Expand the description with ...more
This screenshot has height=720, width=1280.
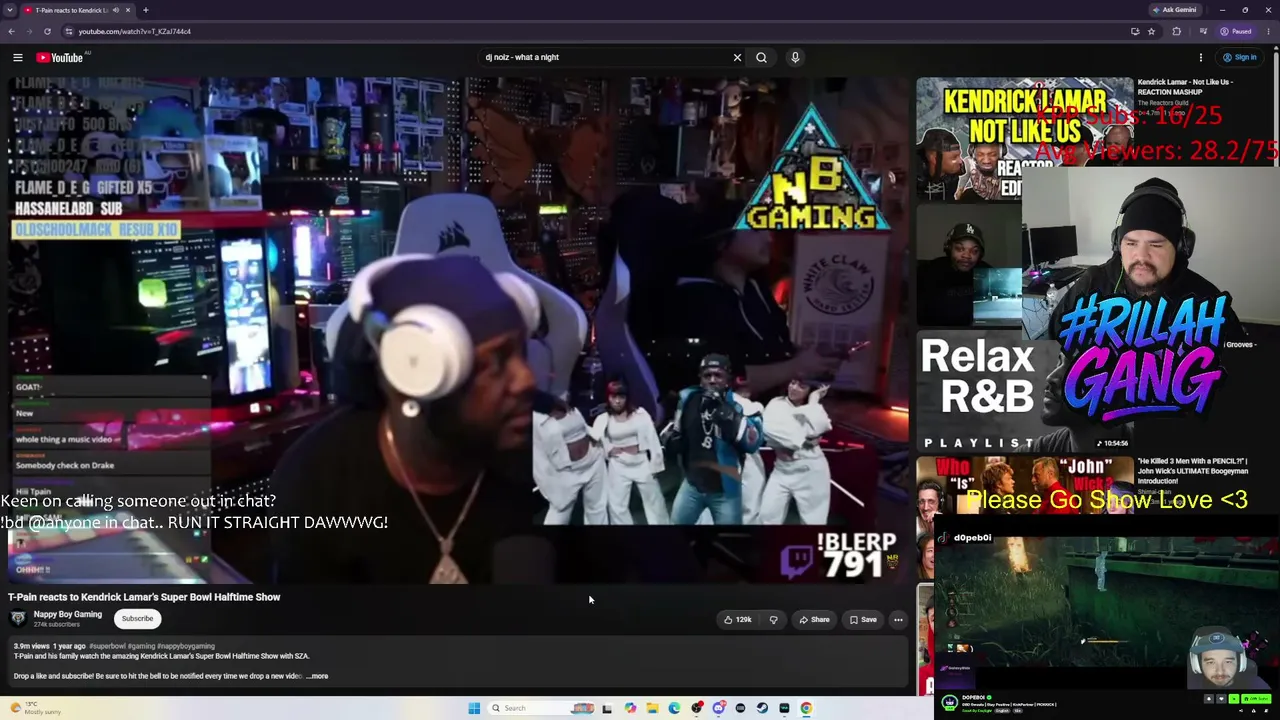317,676
